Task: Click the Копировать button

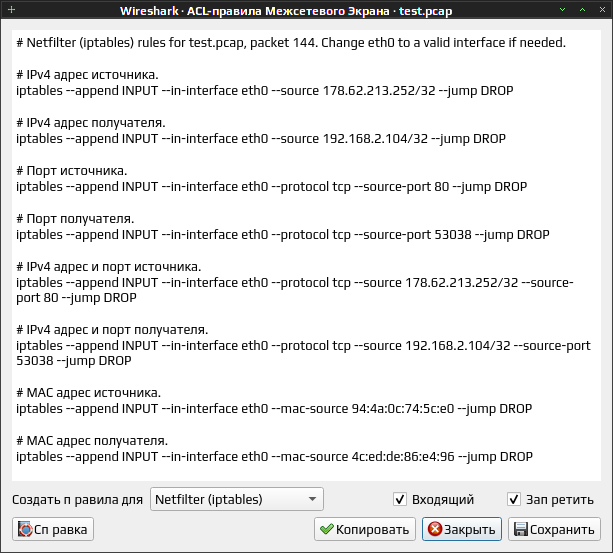Action: pos(364,530)
